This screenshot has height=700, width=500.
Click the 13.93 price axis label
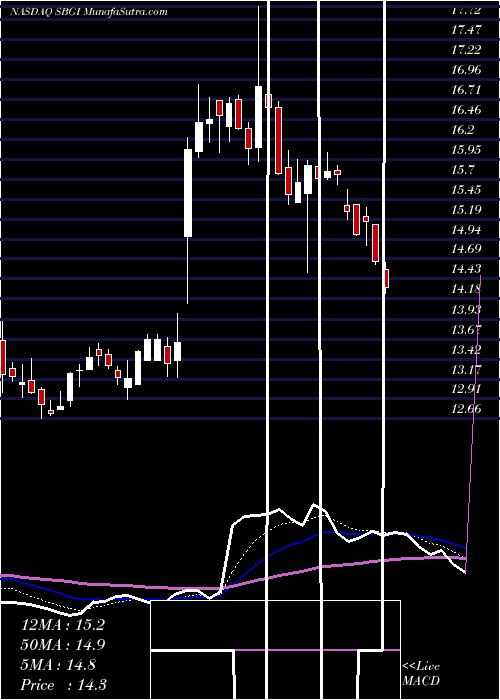coord(466,309)
